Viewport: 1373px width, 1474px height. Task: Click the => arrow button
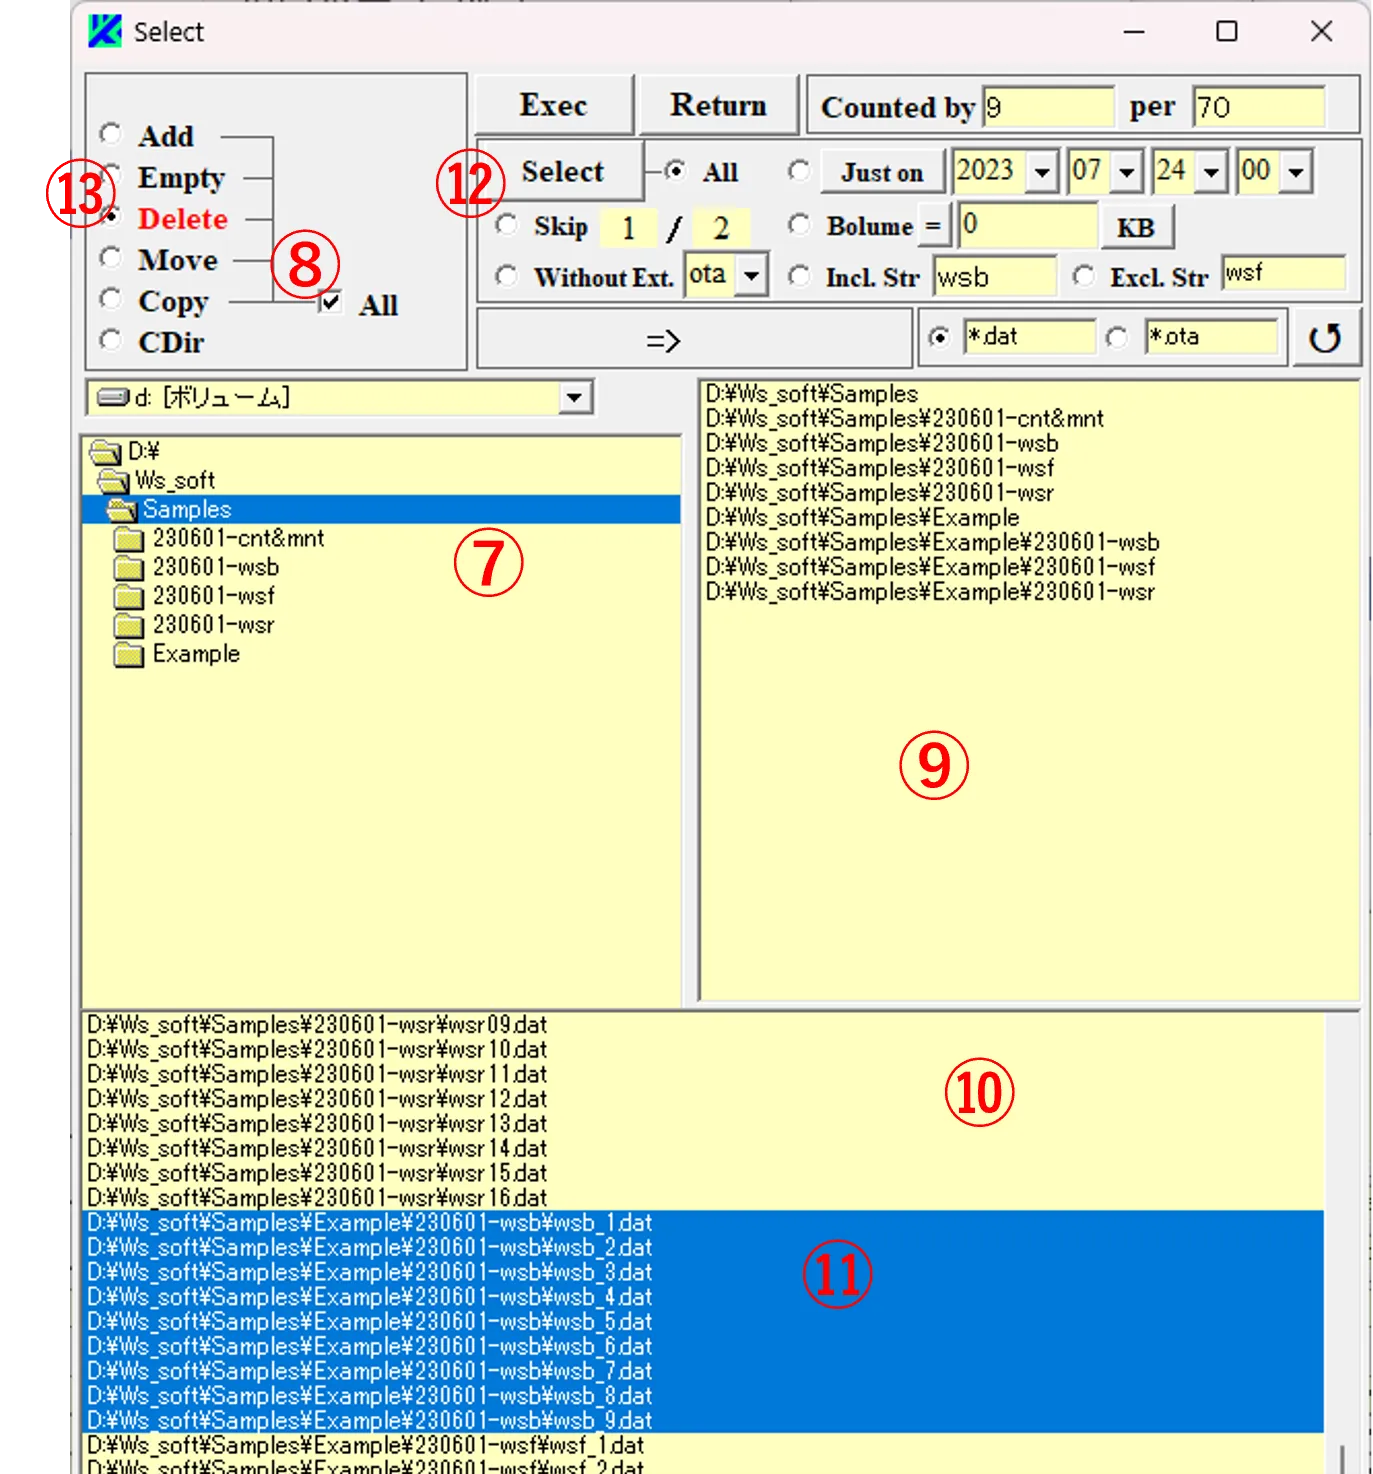[x=694, y=340]
